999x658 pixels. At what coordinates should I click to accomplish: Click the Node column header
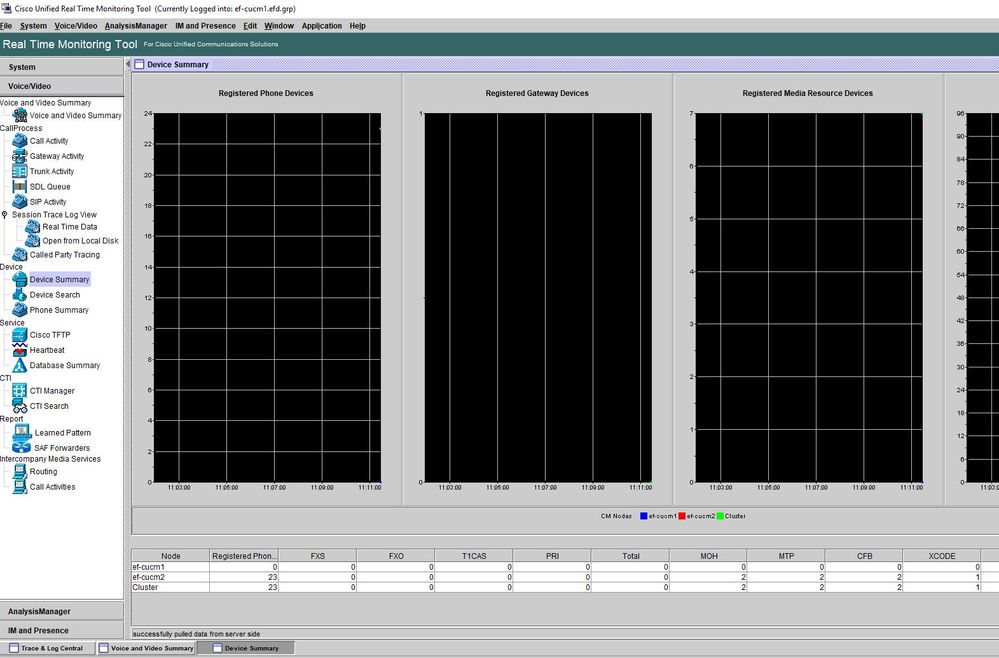pyautogui.click(x=171, y=556)
